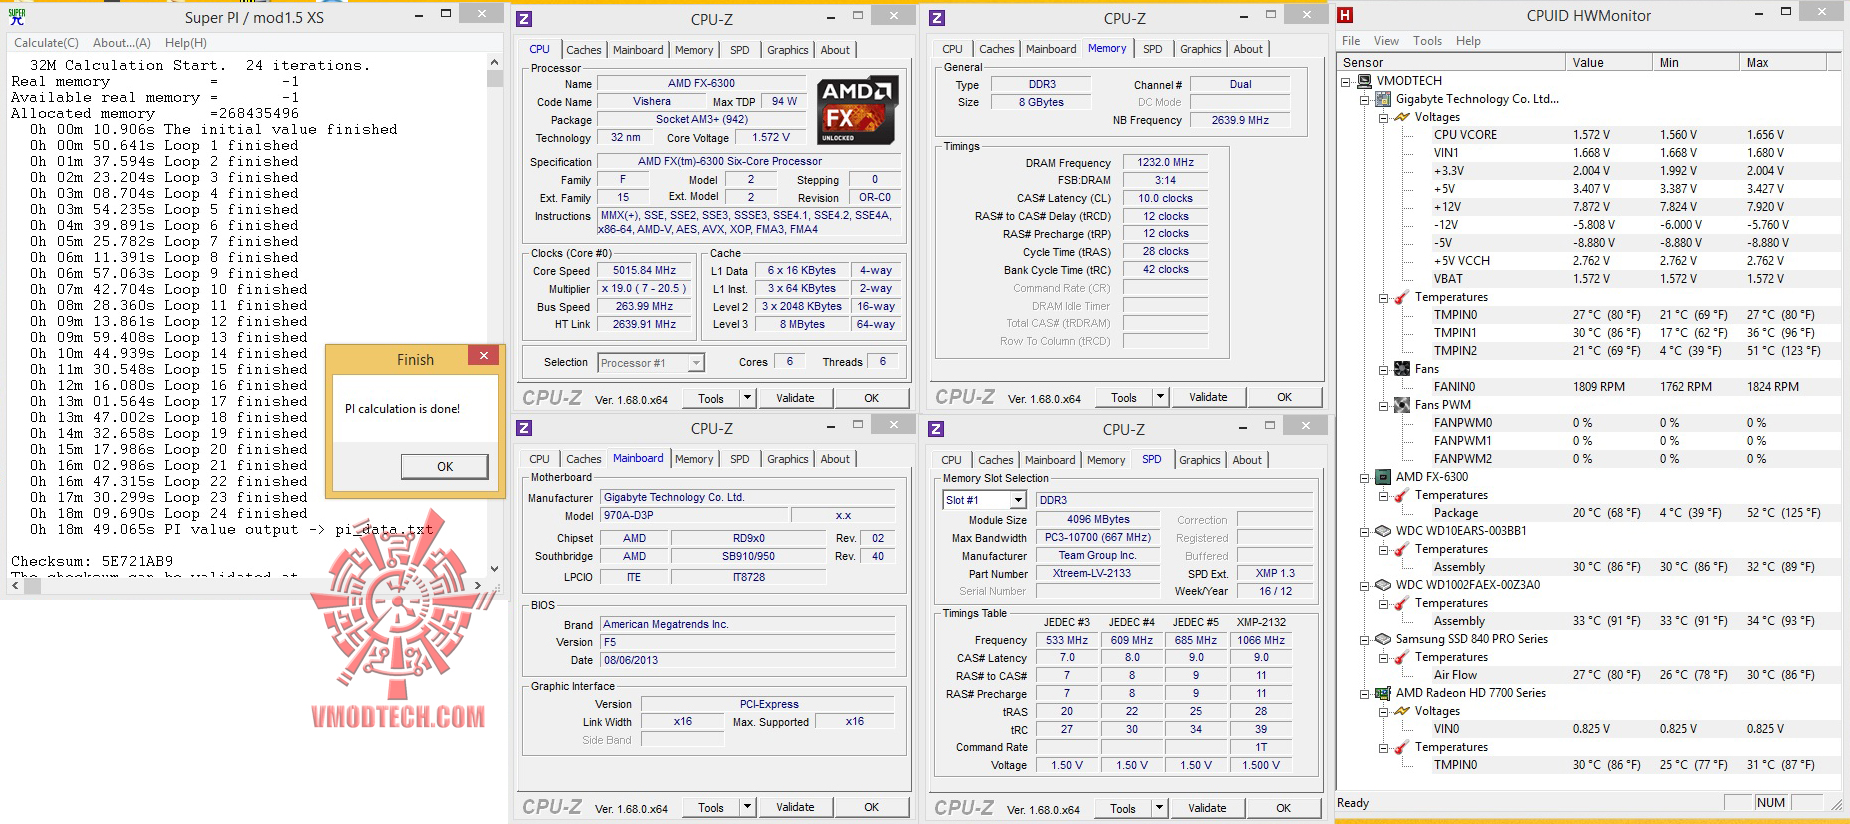Viewport: 1850px width, 824px height.
Task: Click the Gigabyte Technology Co. Ltd. manufacturer field
Action: click(747, 497)
